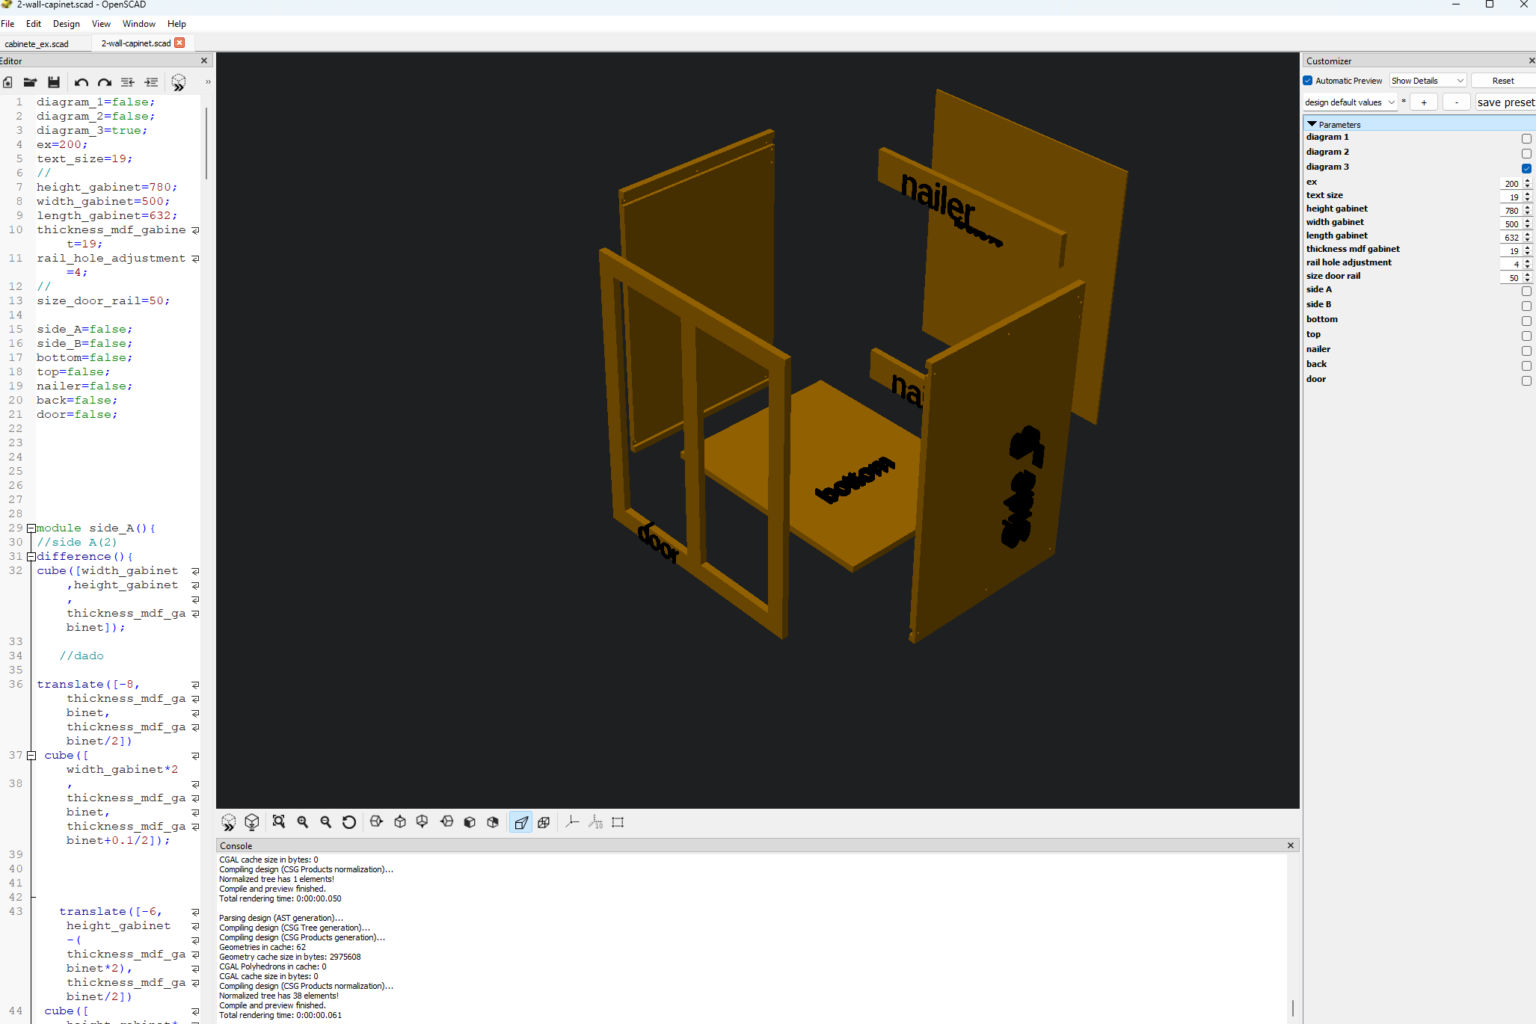The image size is (1536, 1024).
Task: Click the ex value spinner arrows
Action: coord(1527,183)
